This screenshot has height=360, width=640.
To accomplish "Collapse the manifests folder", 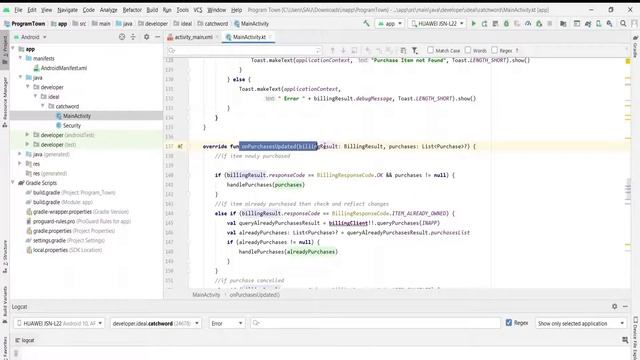I will [x=20, y=58].
